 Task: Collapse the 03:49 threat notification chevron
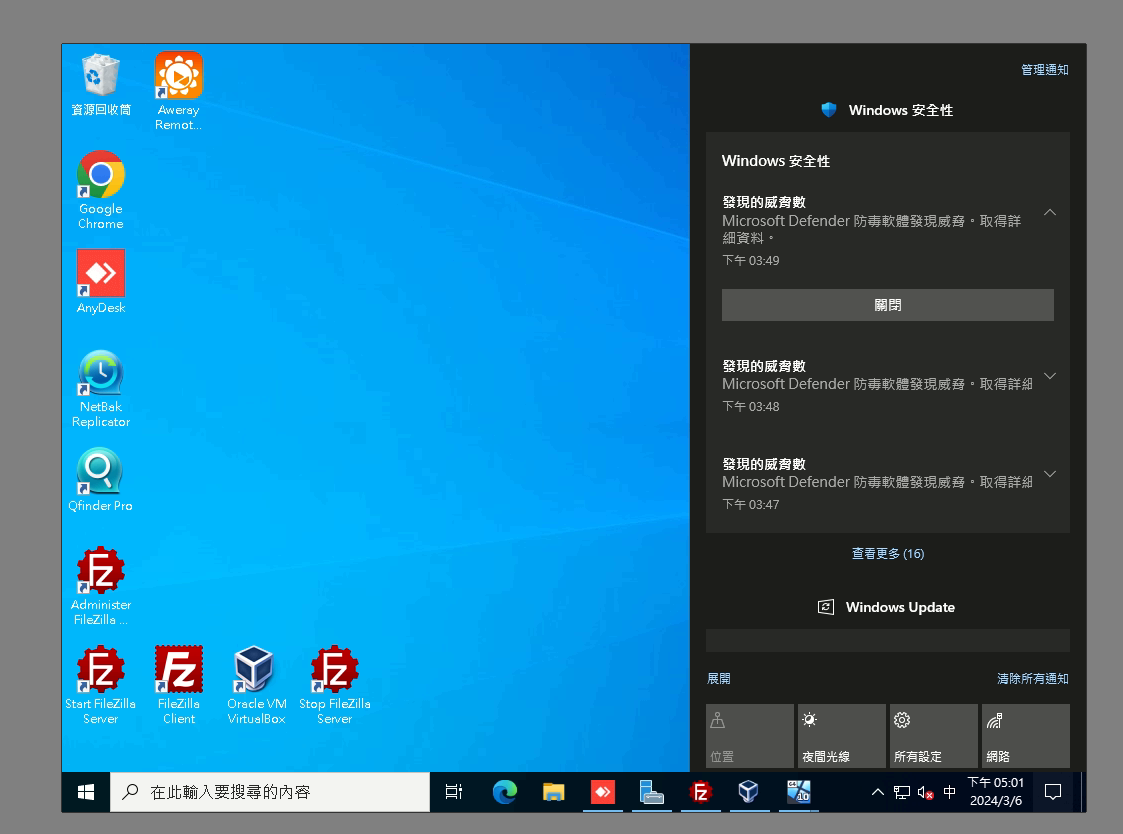coord(1049,212)
